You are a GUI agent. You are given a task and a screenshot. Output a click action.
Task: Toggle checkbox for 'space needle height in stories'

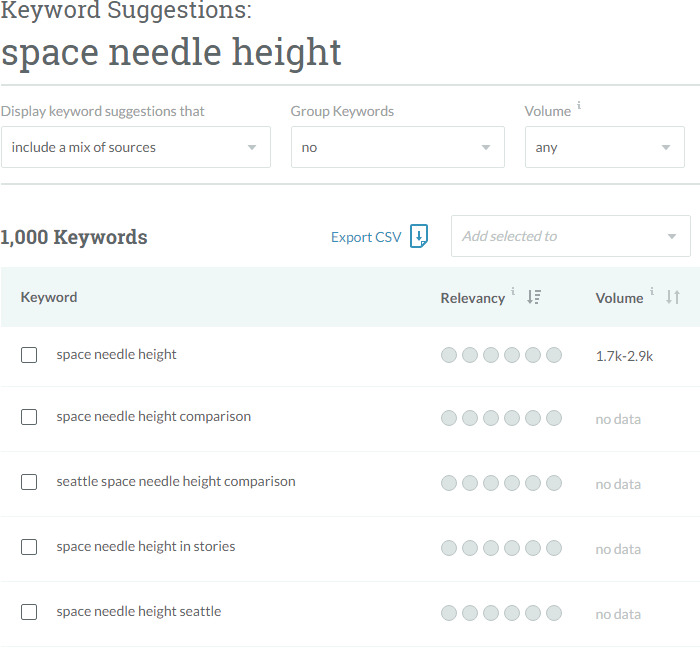tap(29, 547)
